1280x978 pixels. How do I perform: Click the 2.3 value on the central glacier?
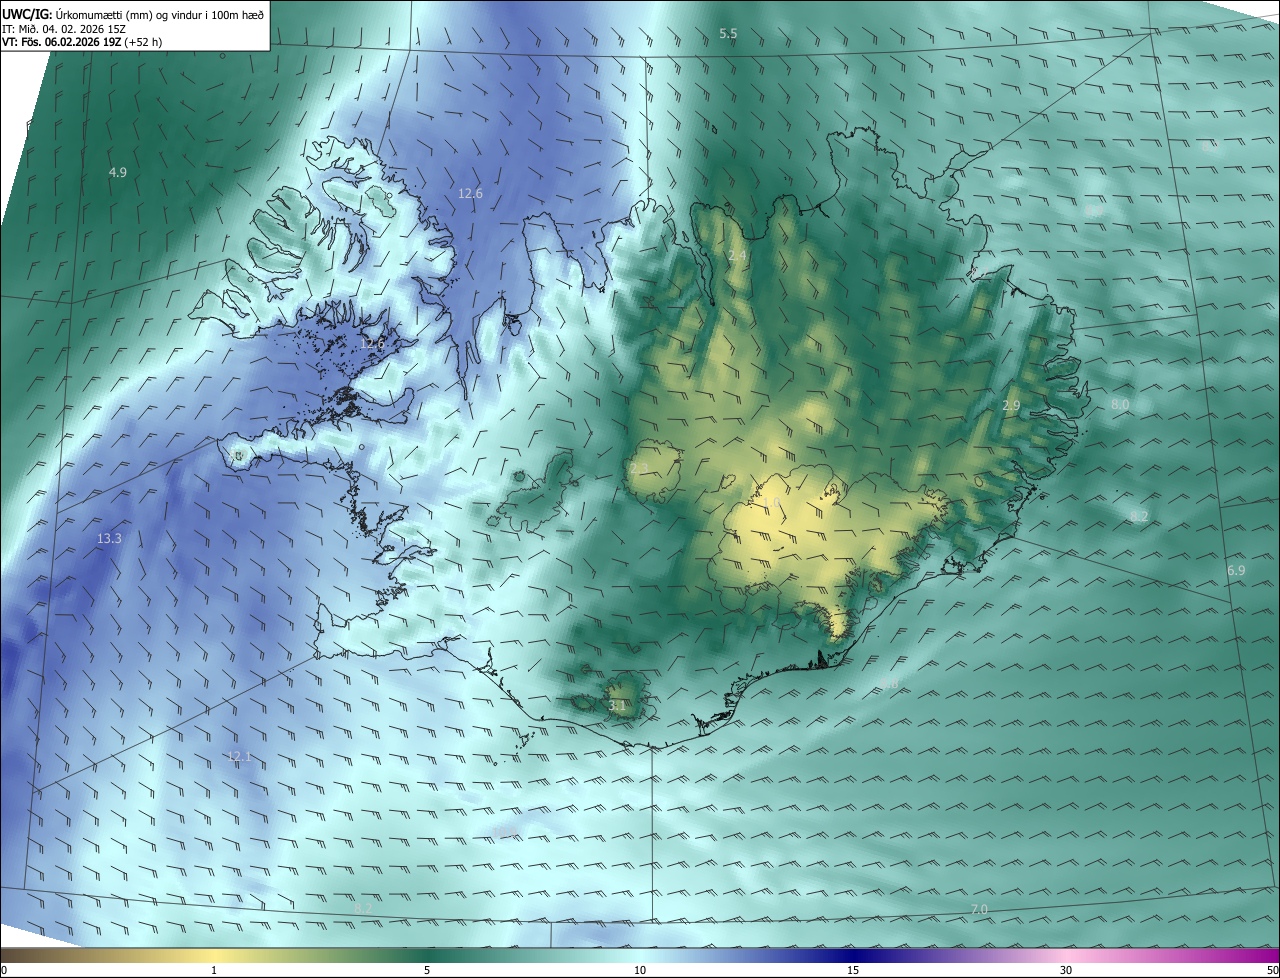[x=638, y=468]
